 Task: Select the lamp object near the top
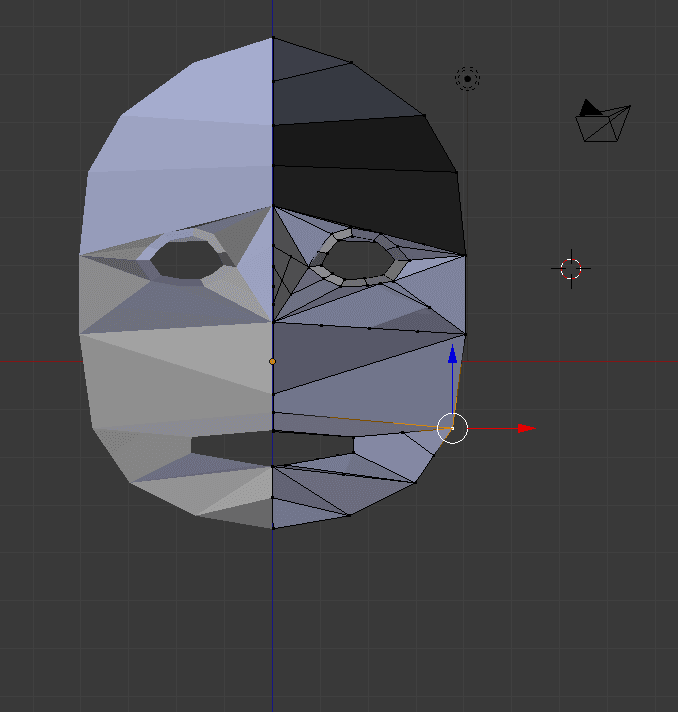467,79
